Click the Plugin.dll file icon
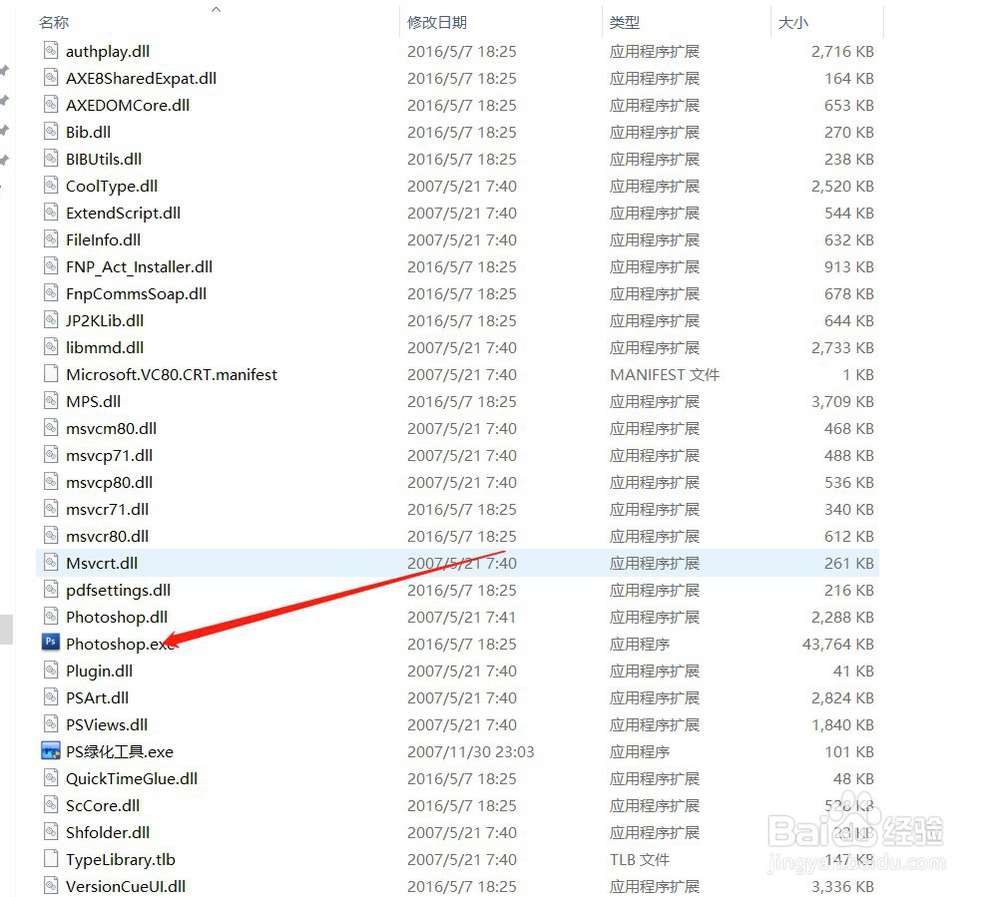Image resolution: width=1000 pixels, height=897 pixels. point(51,669)
